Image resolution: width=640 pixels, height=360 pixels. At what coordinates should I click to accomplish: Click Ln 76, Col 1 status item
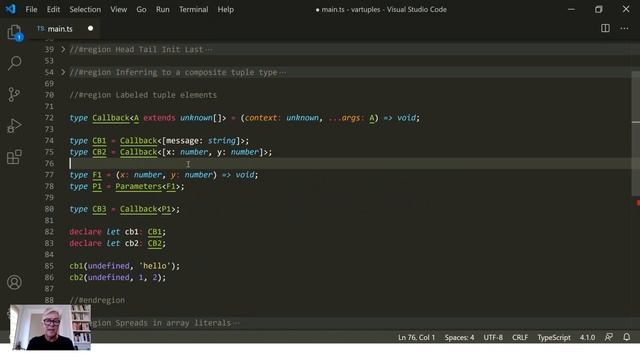416,338
